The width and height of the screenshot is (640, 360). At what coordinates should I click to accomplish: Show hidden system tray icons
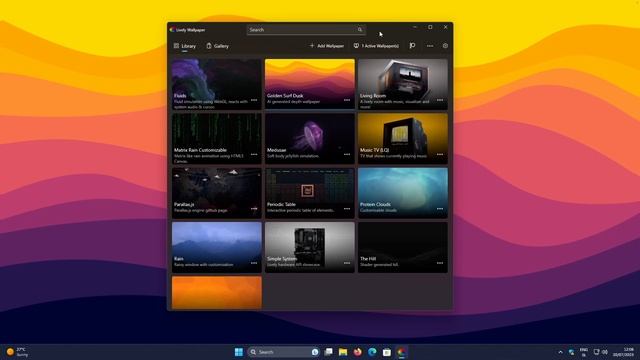click(x=560, y=352)
